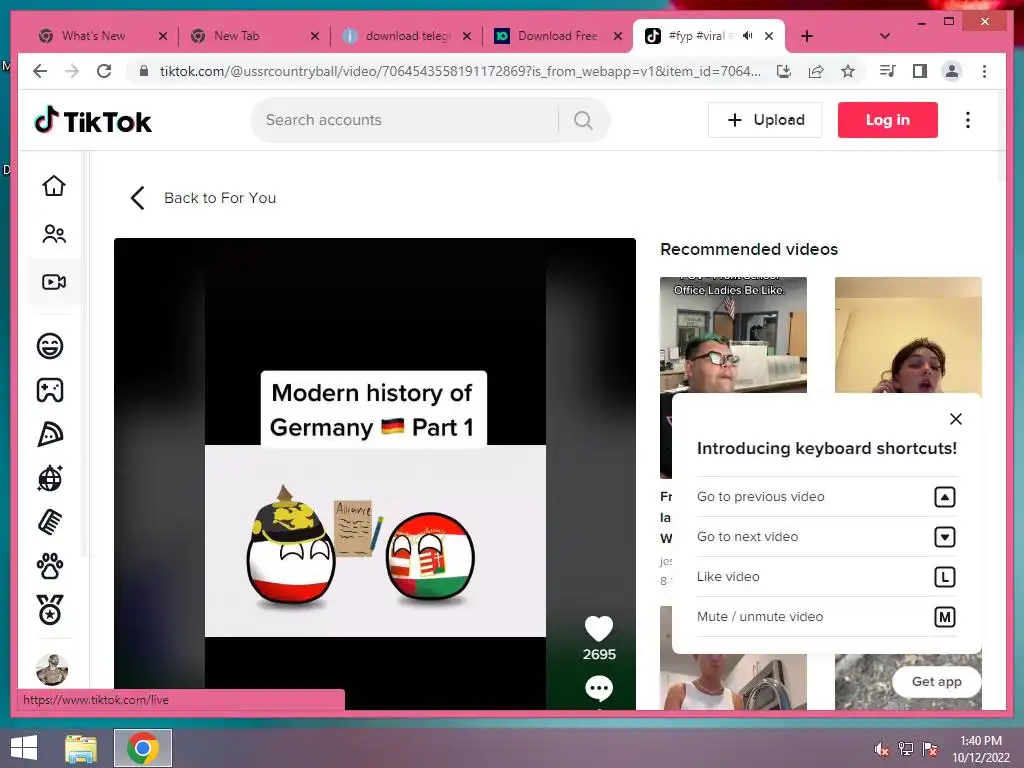The height and width of the screenshot is (768, 1024).
Task: Open the tab search dropdown chevron
Action: (885, 36)
